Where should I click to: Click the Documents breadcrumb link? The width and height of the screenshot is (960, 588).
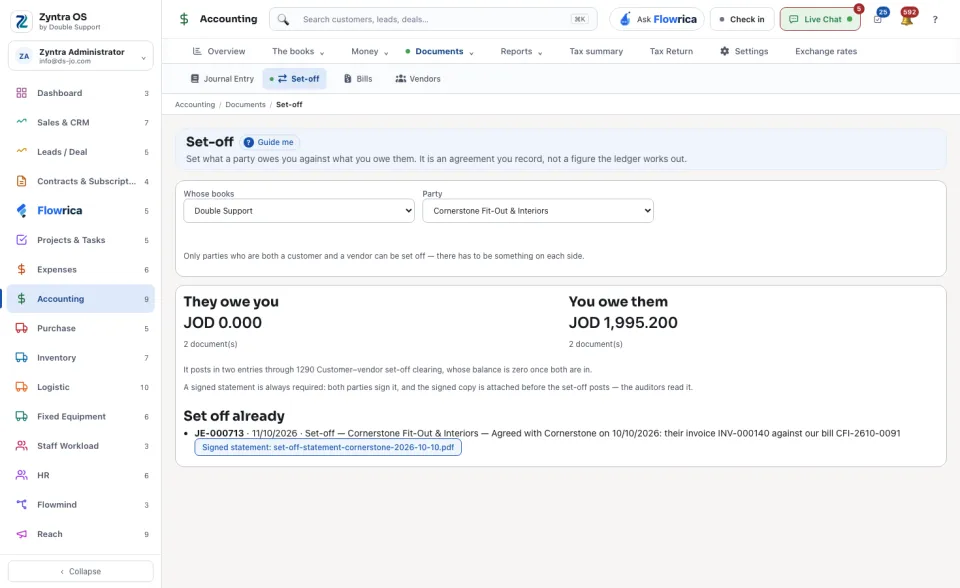coord(246,105)
